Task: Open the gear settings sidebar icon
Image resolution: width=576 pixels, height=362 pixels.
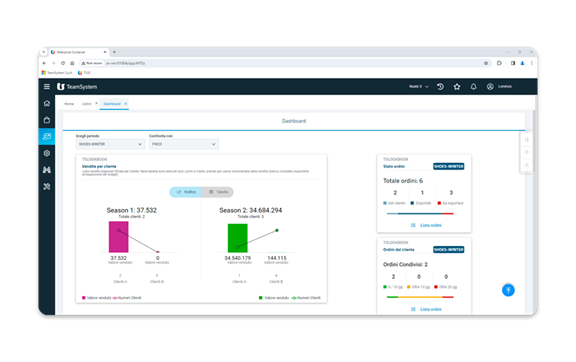Action: (47, 153)
